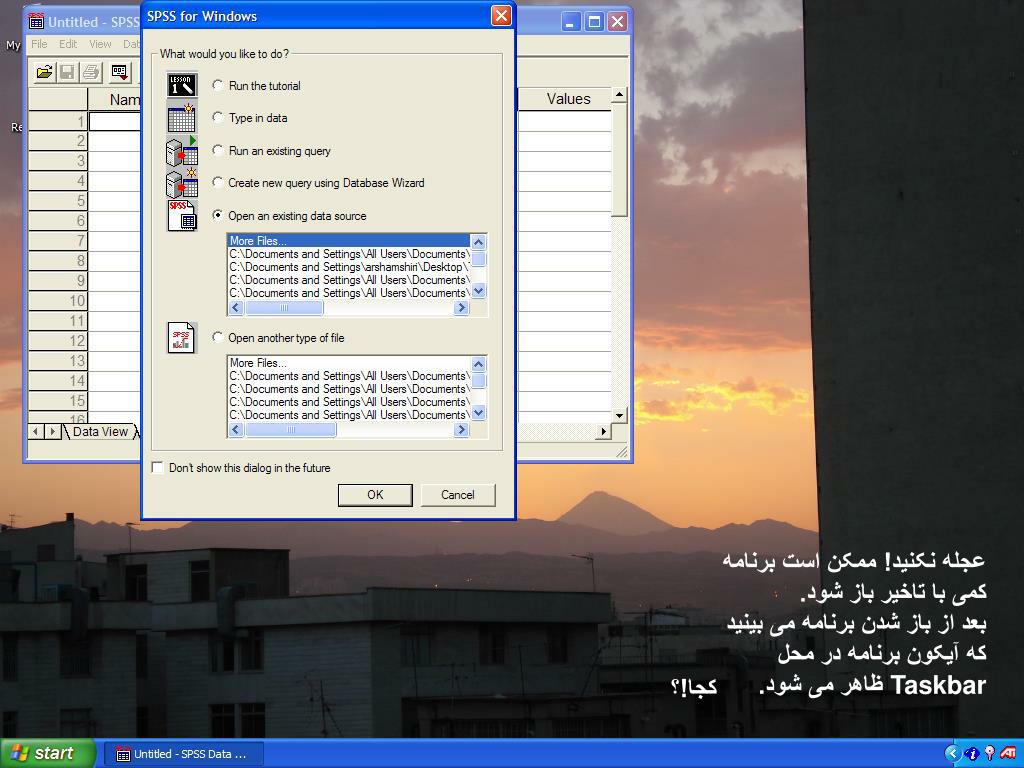Click the Data Editor vertical scroll down arrow

click(x=619, y=415)
